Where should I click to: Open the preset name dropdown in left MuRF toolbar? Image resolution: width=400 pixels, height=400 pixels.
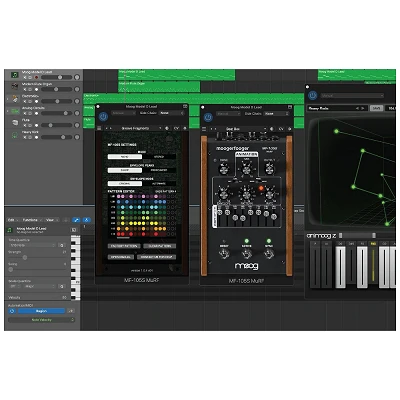(137, 128)
